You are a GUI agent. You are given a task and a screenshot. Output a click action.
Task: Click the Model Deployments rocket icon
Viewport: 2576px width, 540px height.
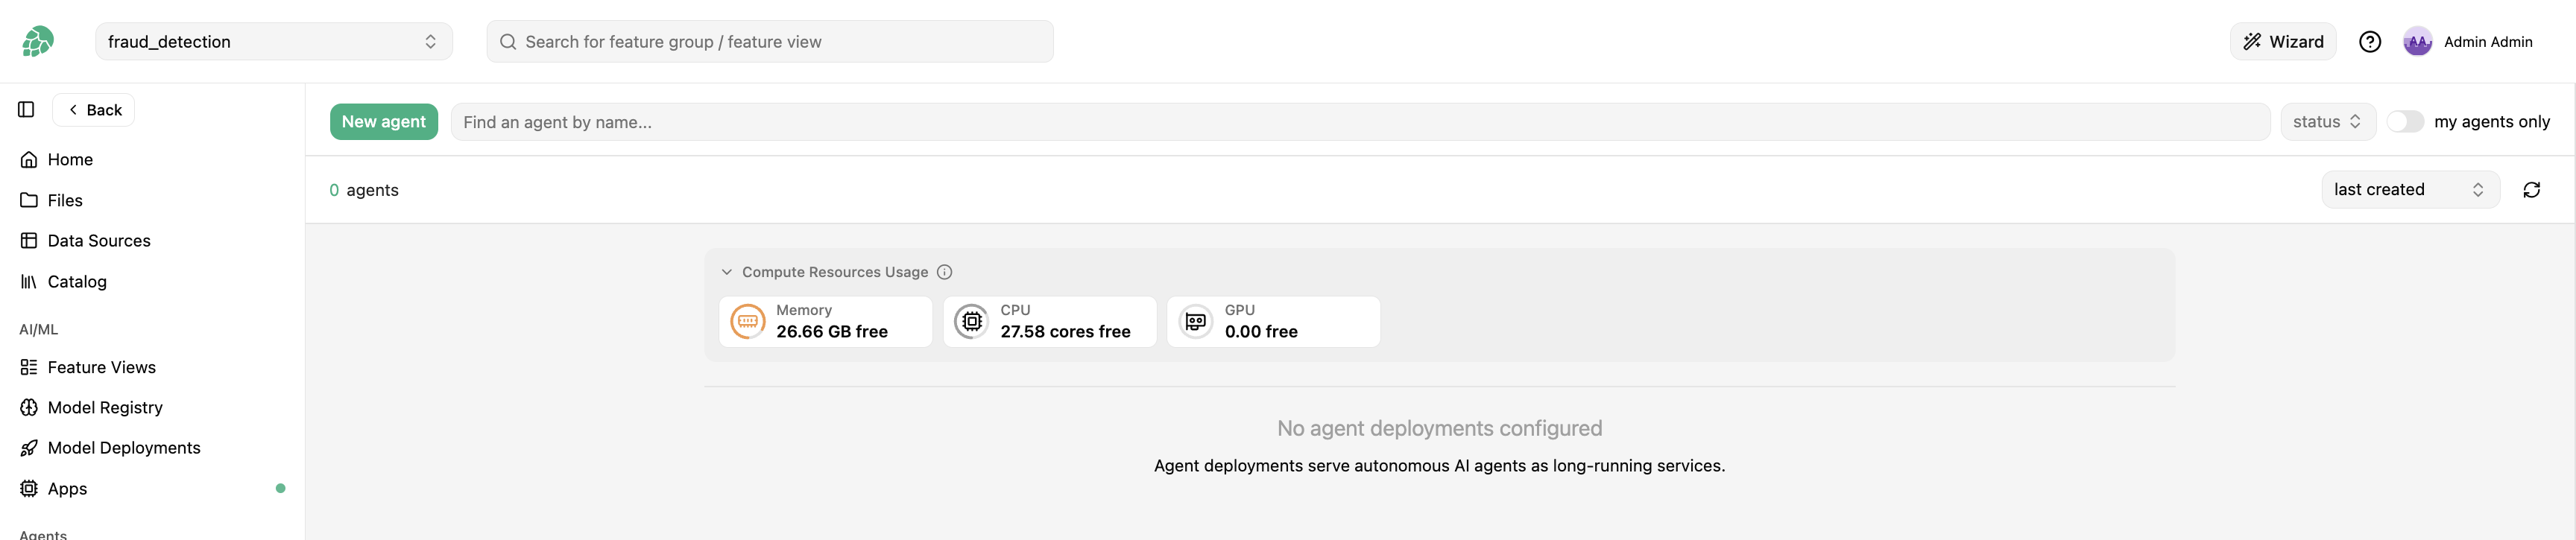click(29, 448)
